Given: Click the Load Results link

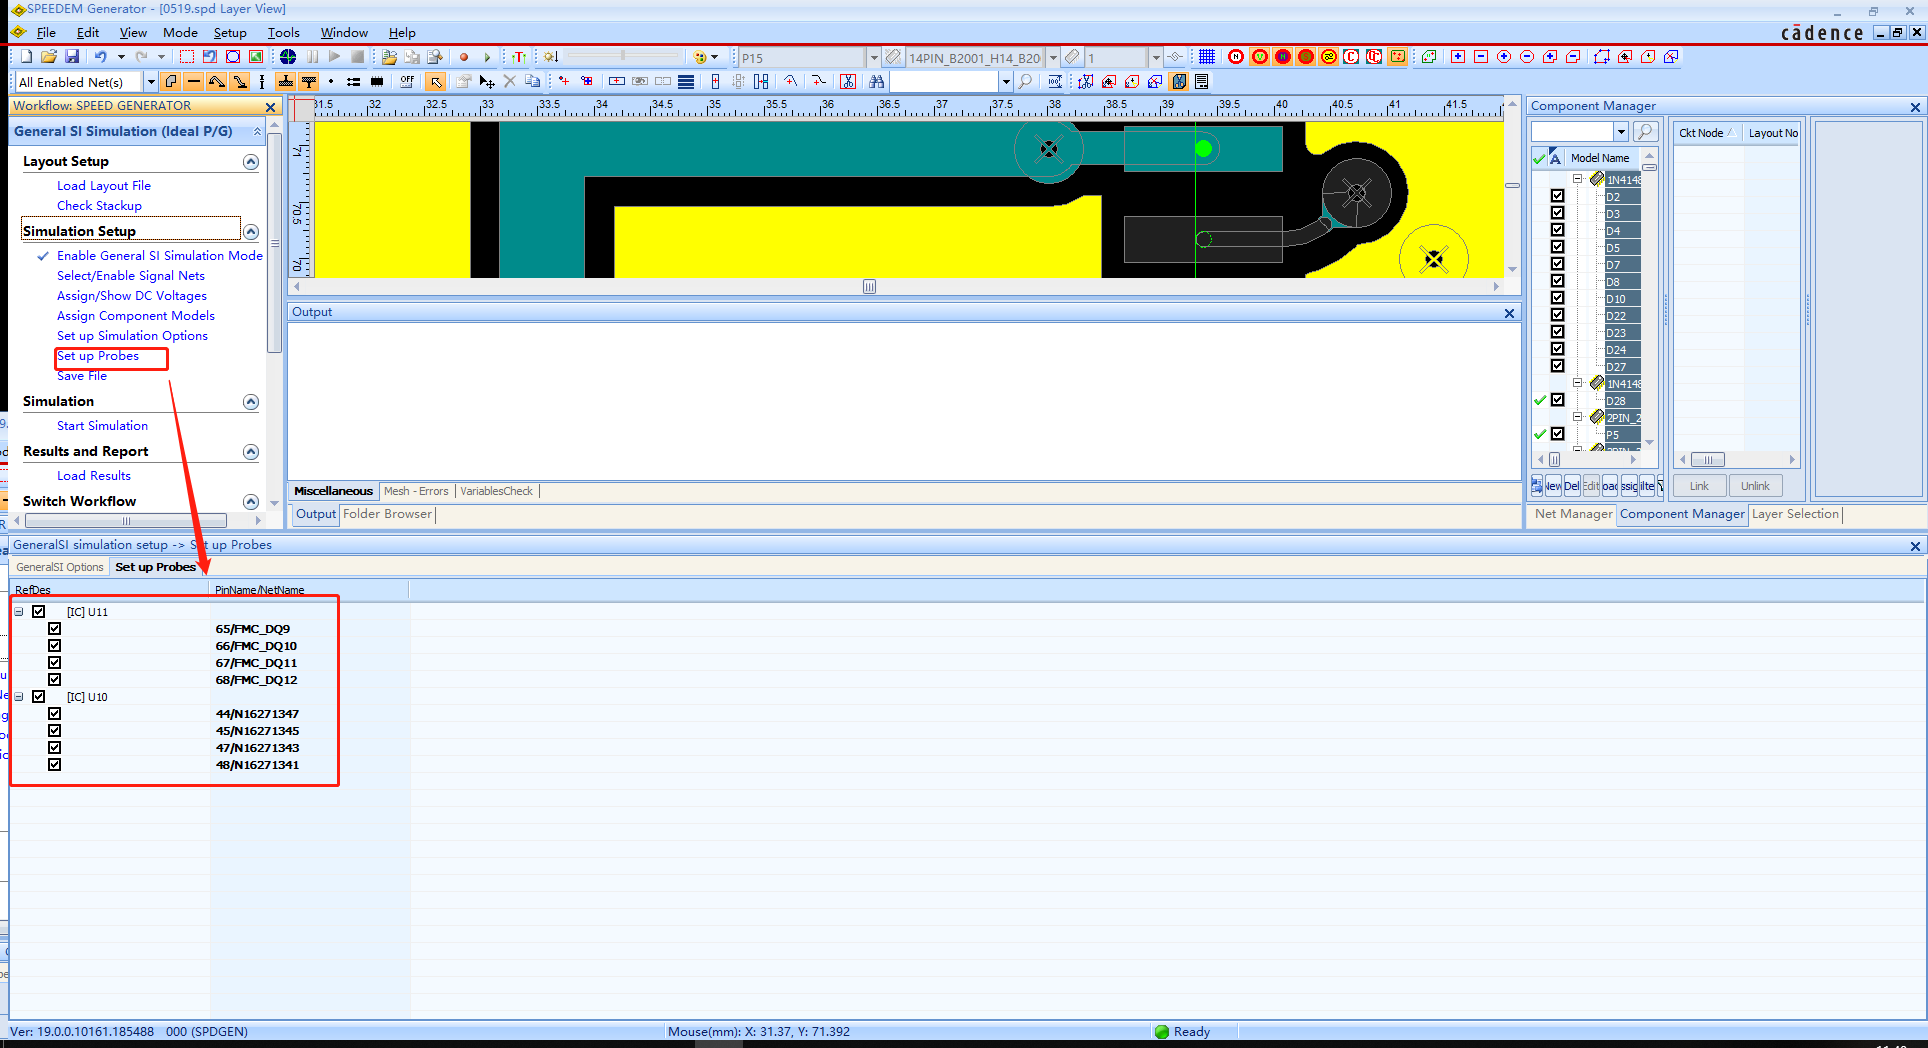Looking at the screenshot, I should [x=94, y=476].
